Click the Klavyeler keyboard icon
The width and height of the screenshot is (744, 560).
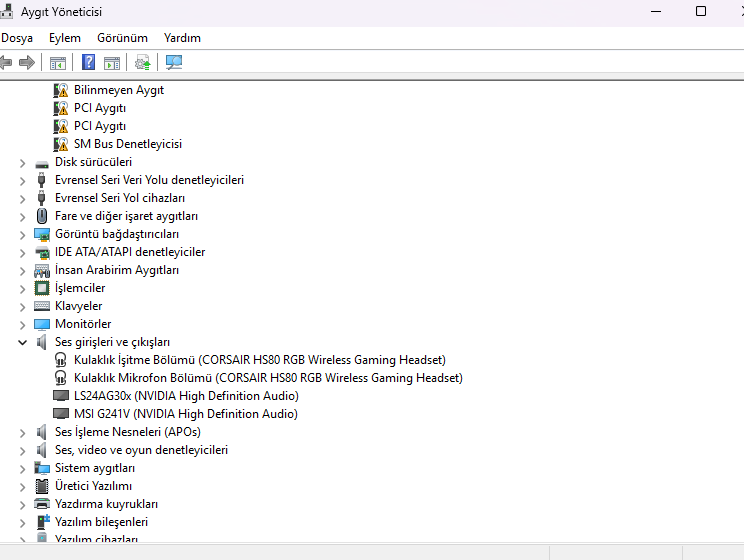(x=42, y=306)
